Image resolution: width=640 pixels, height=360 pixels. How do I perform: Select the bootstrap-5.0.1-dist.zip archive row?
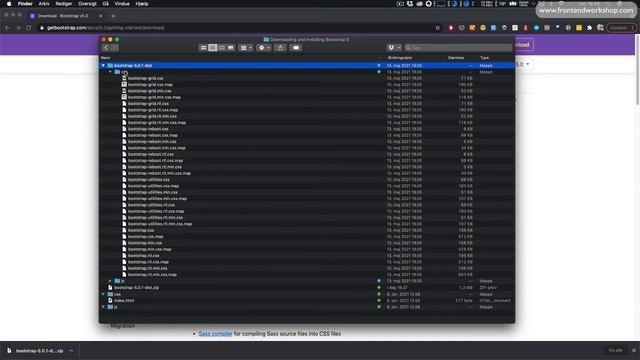307,287
